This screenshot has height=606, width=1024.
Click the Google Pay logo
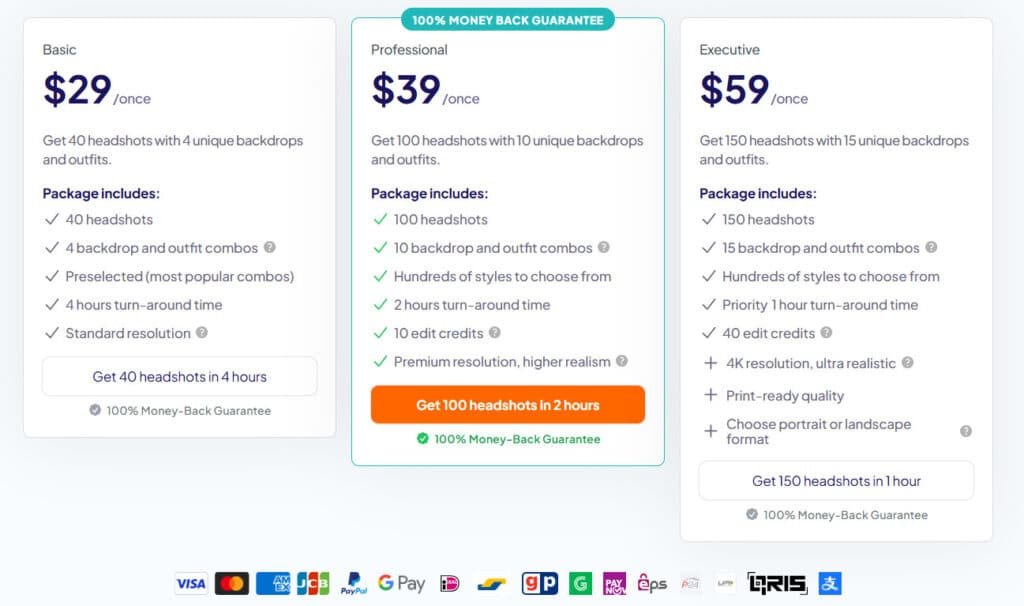(401, 583)
